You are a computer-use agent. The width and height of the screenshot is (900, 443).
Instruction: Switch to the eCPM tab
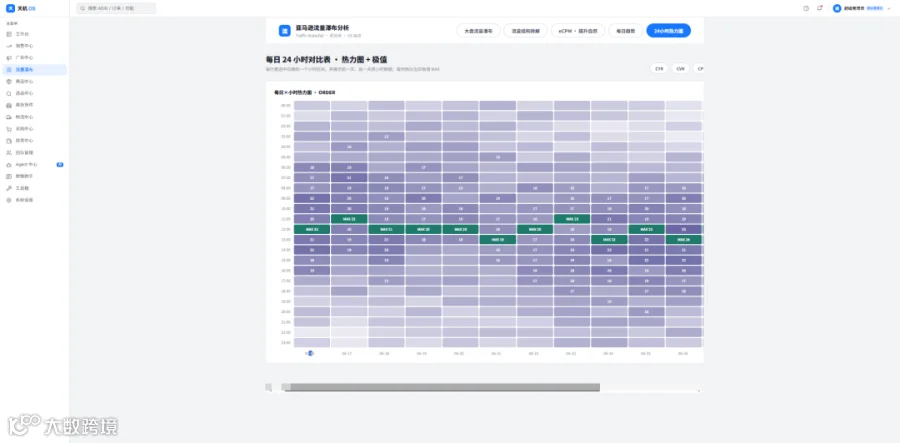(578, 30)
